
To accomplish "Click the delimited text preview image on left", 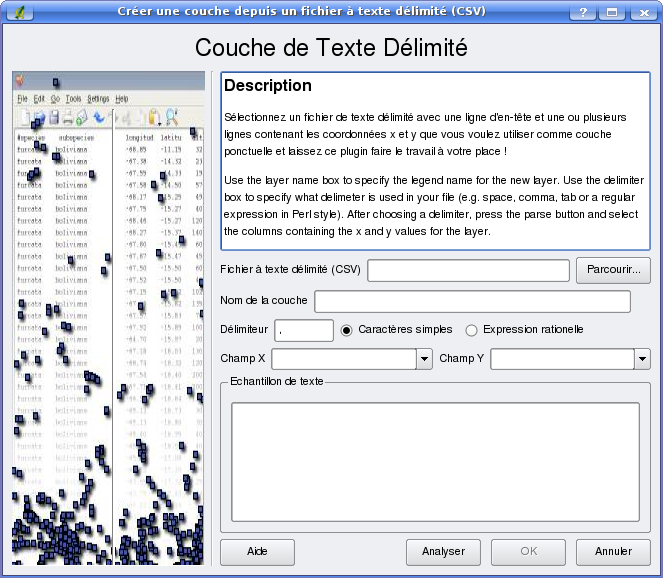I will (108, 319).
